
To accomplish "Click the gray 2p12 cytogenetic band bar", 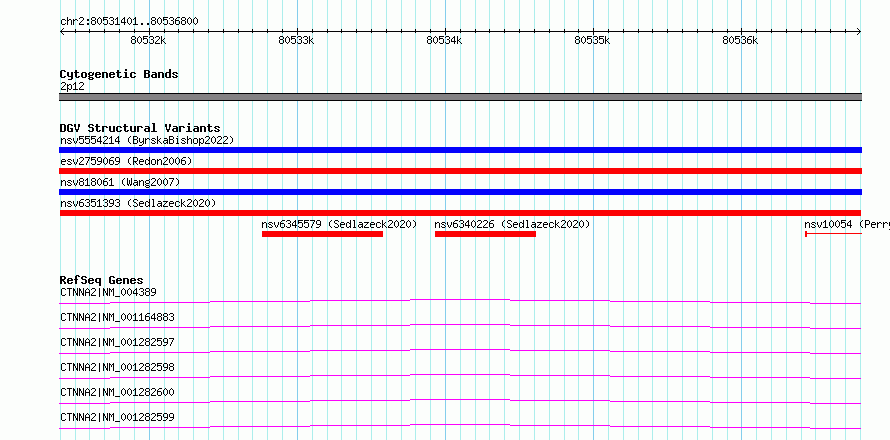I will click(460, 97).
